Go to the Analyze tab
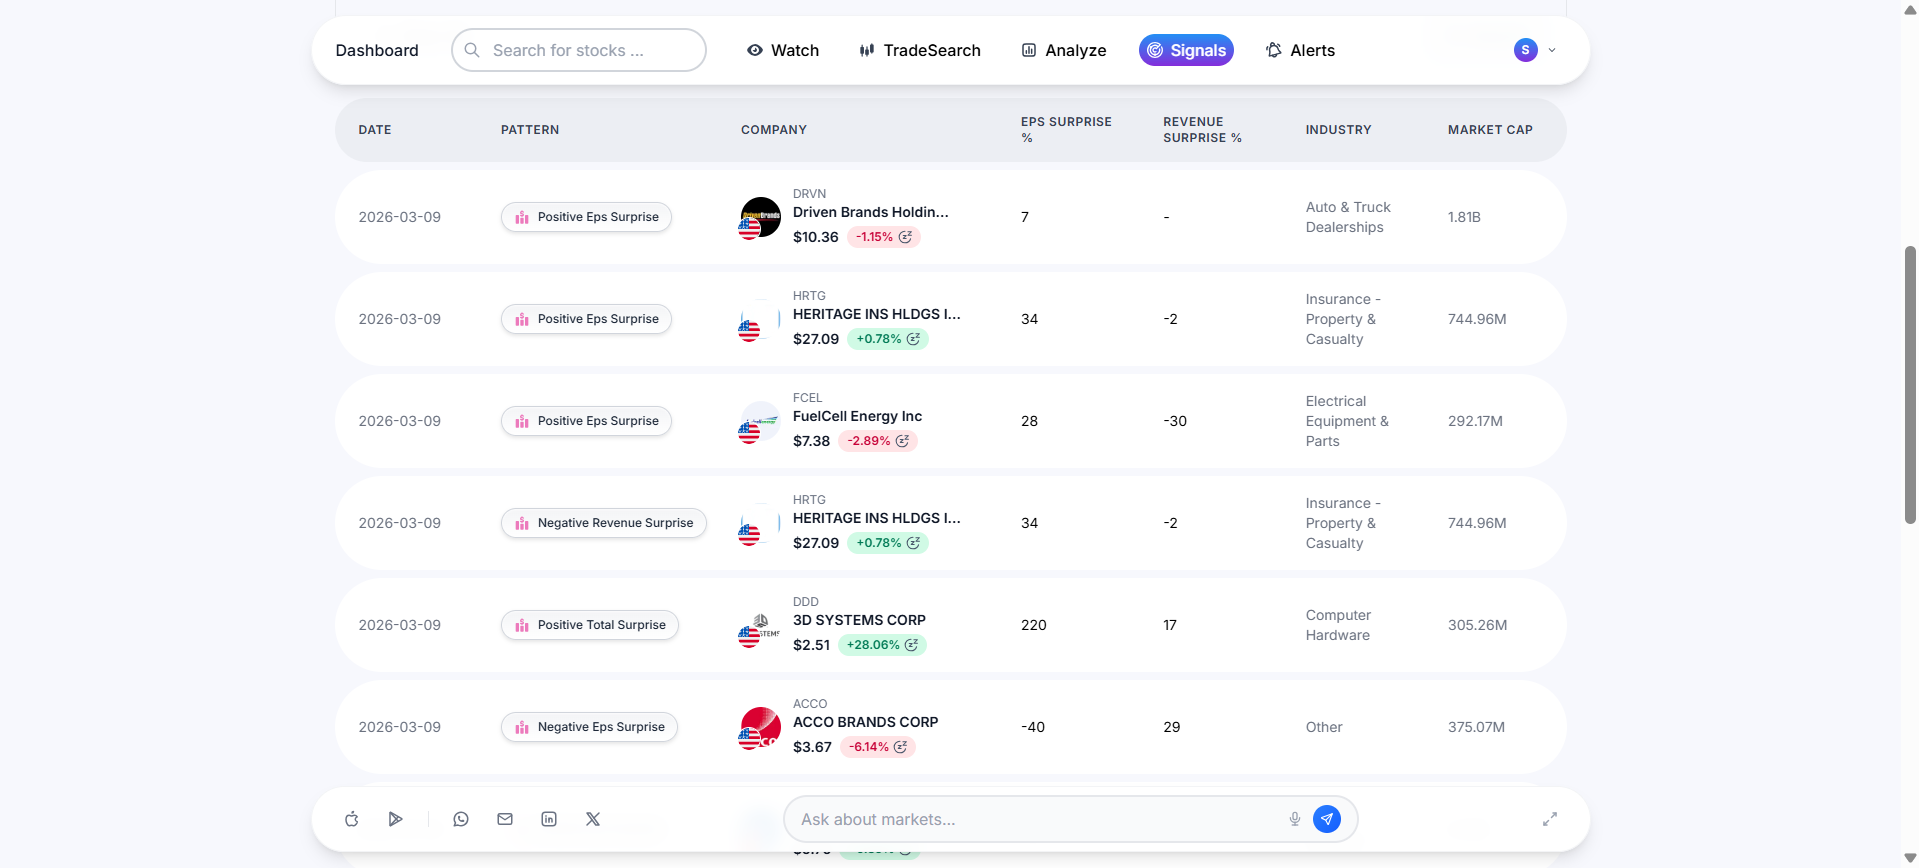Screen dimensions: 1919x868 pos(1063,50)
